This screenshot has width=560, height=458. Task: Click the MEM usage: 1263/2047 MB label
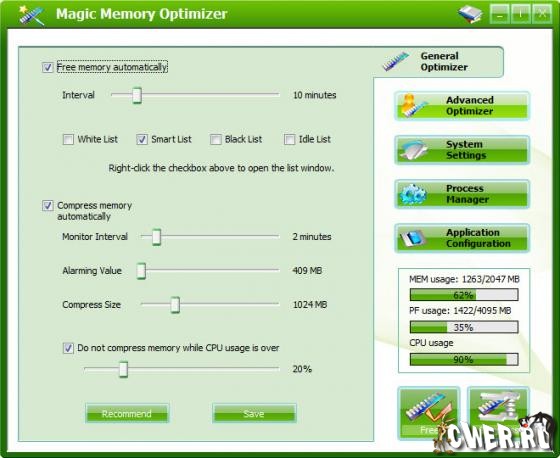coord(464,279)
